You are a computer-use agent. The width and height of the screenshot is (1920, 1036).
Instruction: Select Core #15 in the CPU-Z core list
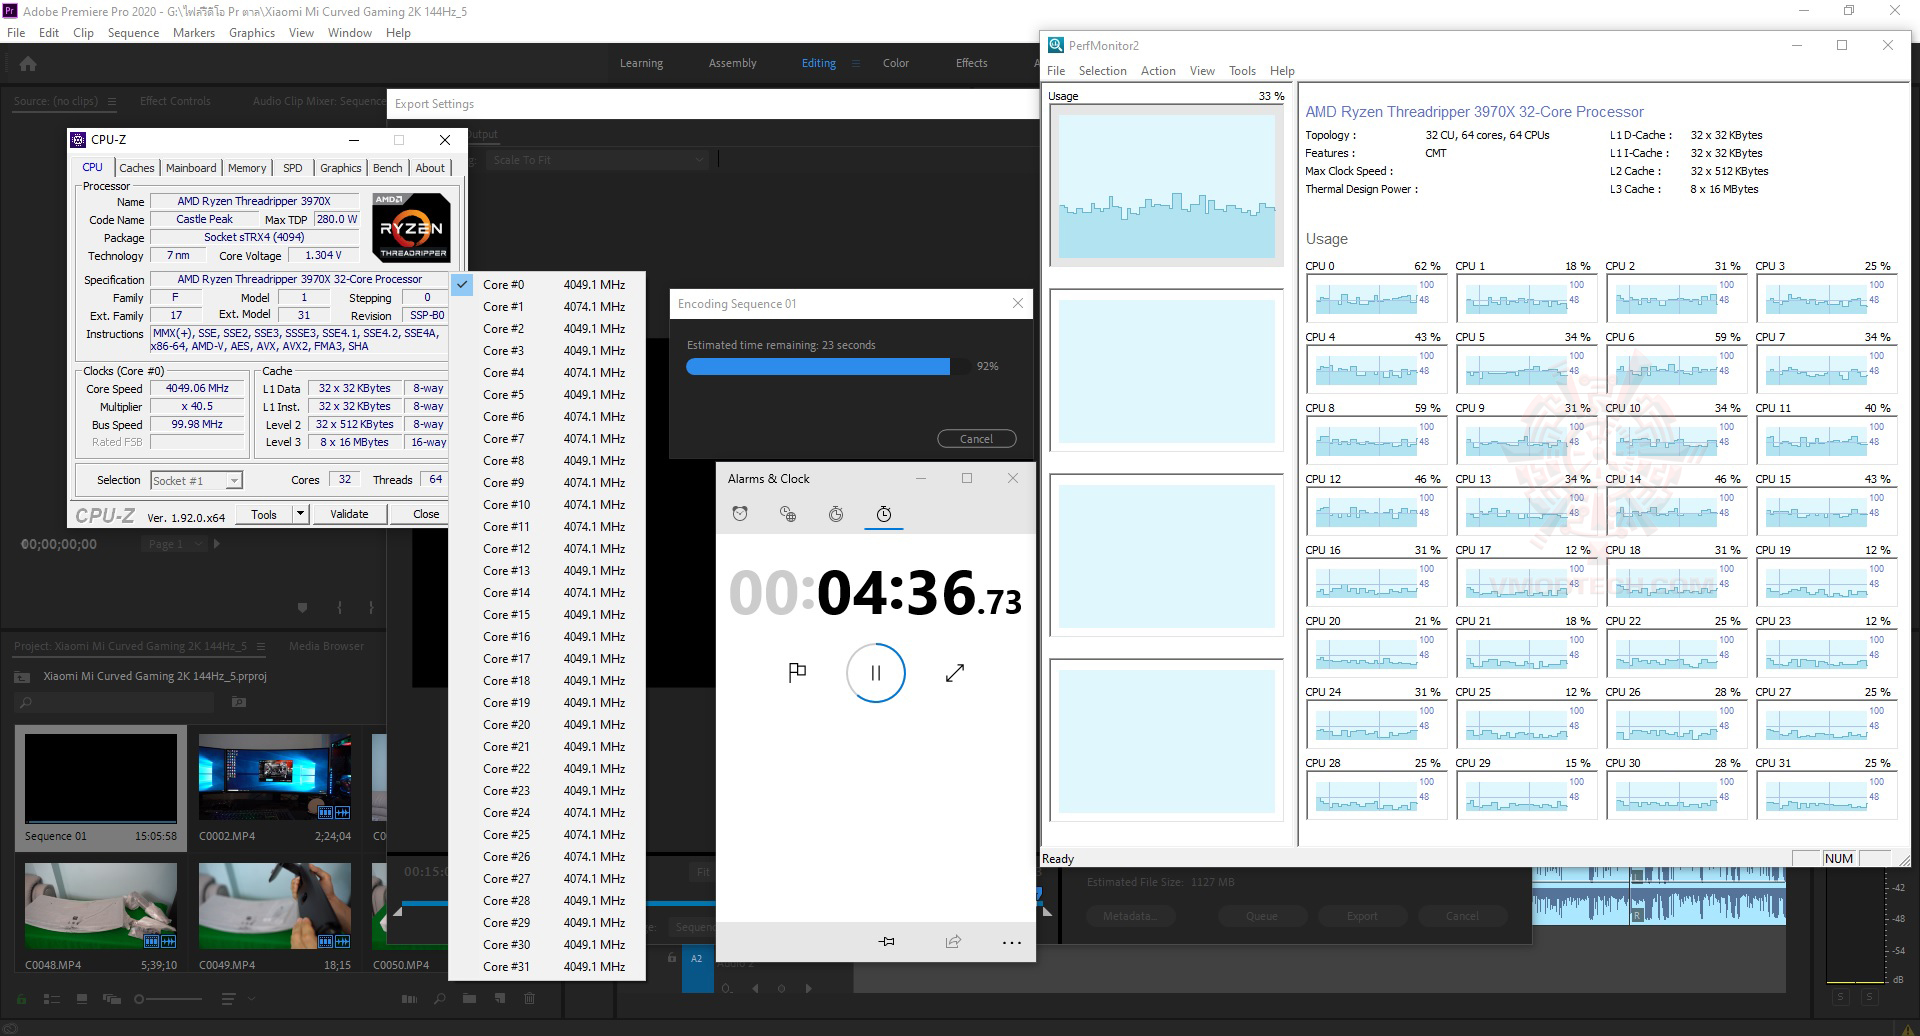coord(547,615)
